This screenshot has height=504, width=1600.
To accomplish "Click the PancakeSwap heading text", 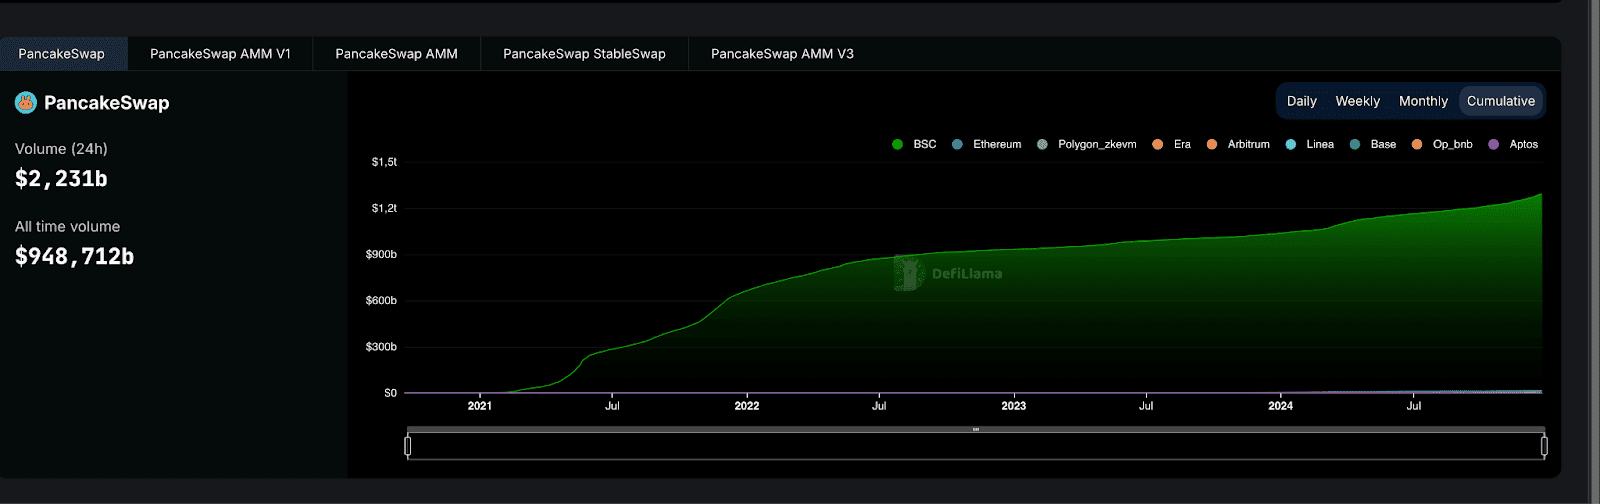I will pyautogui.click(x=106, y=103).
